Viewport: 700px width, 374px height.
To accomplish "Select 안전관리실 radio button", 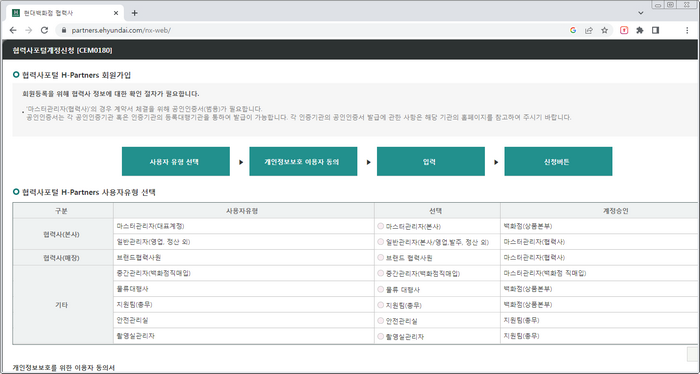I will 380,320.
